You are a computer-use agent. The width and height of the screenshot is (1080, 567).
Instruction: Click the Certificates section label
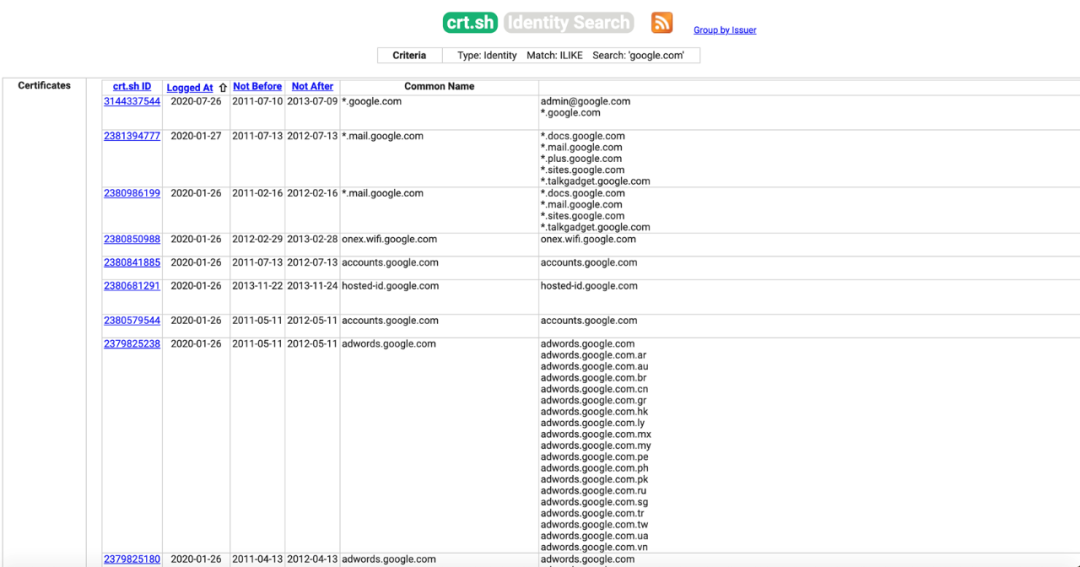[44, 85]
